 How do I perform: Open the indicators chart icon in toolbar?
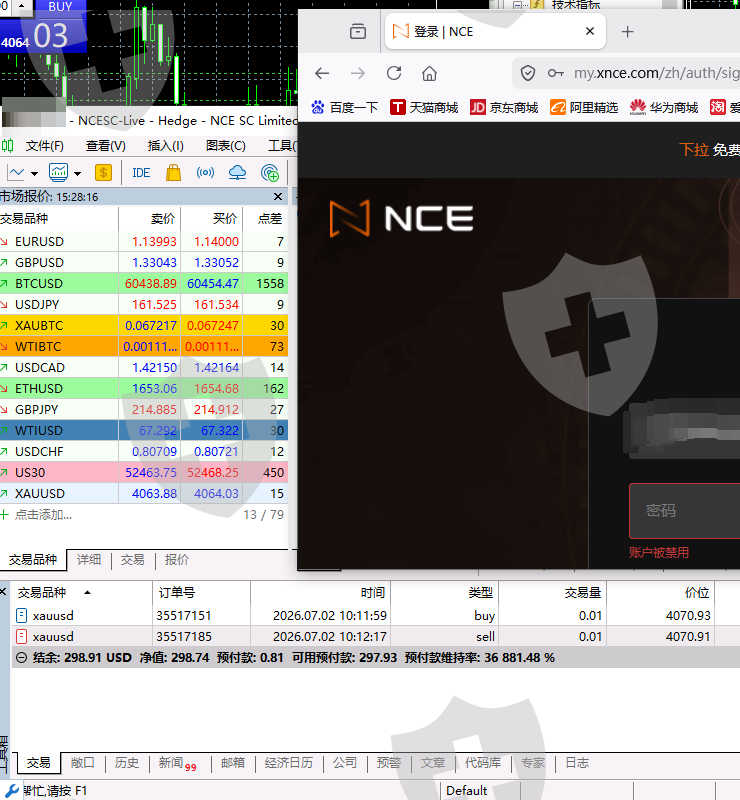click(x=58, y=173)
